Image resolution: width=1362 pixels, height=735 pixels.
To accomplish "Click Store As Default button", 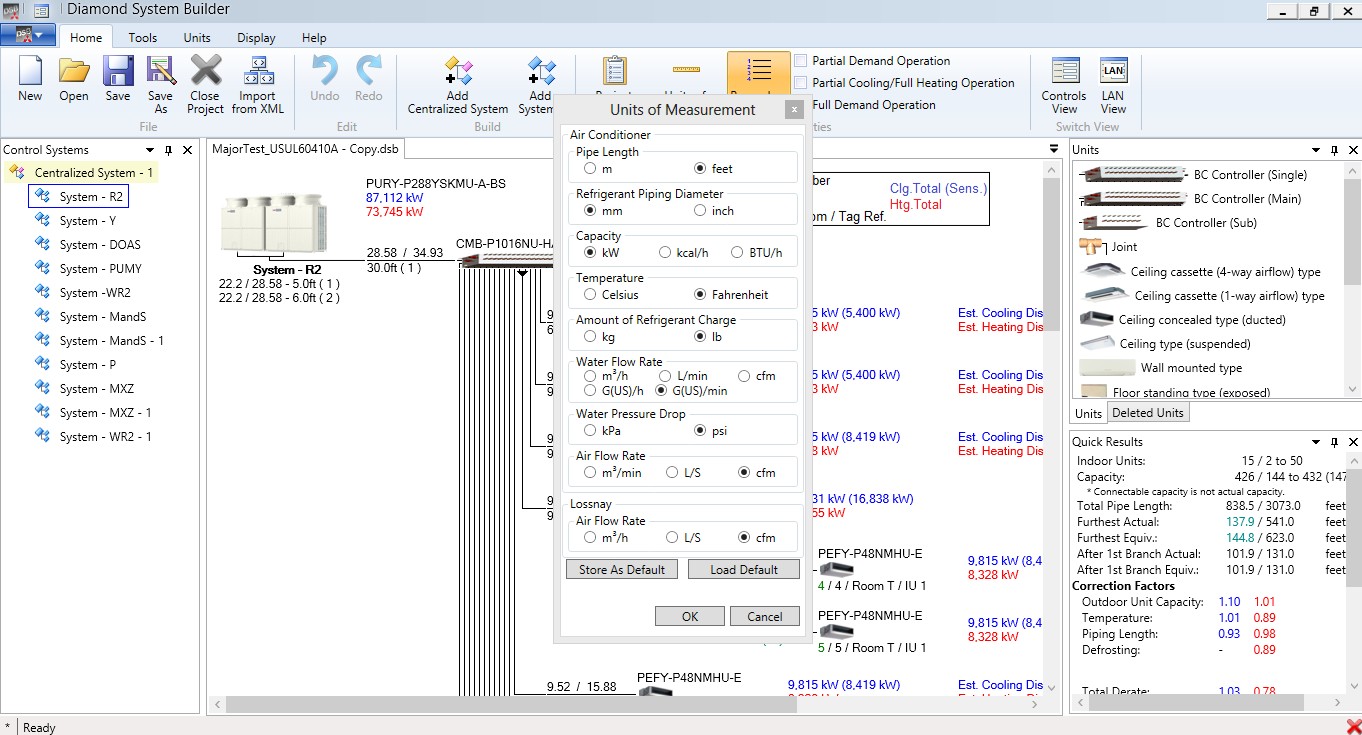I will pos(622,569).
